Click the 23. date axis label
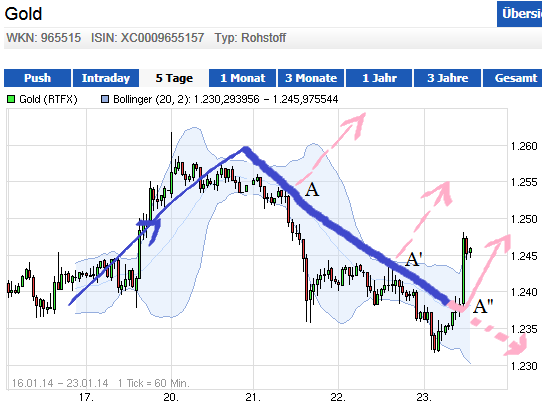Screen dimensions: 542x406 (x=423, y=397)
